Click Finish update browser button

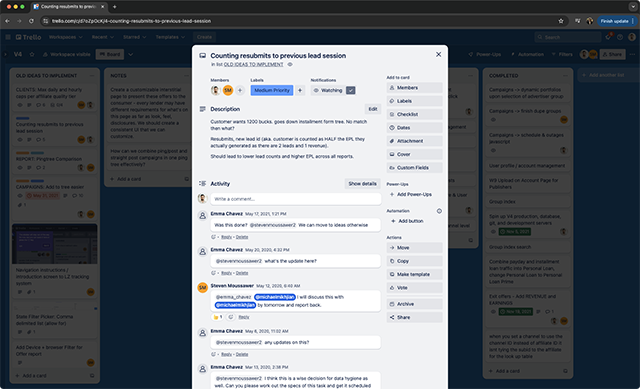(x=617, y=21)
